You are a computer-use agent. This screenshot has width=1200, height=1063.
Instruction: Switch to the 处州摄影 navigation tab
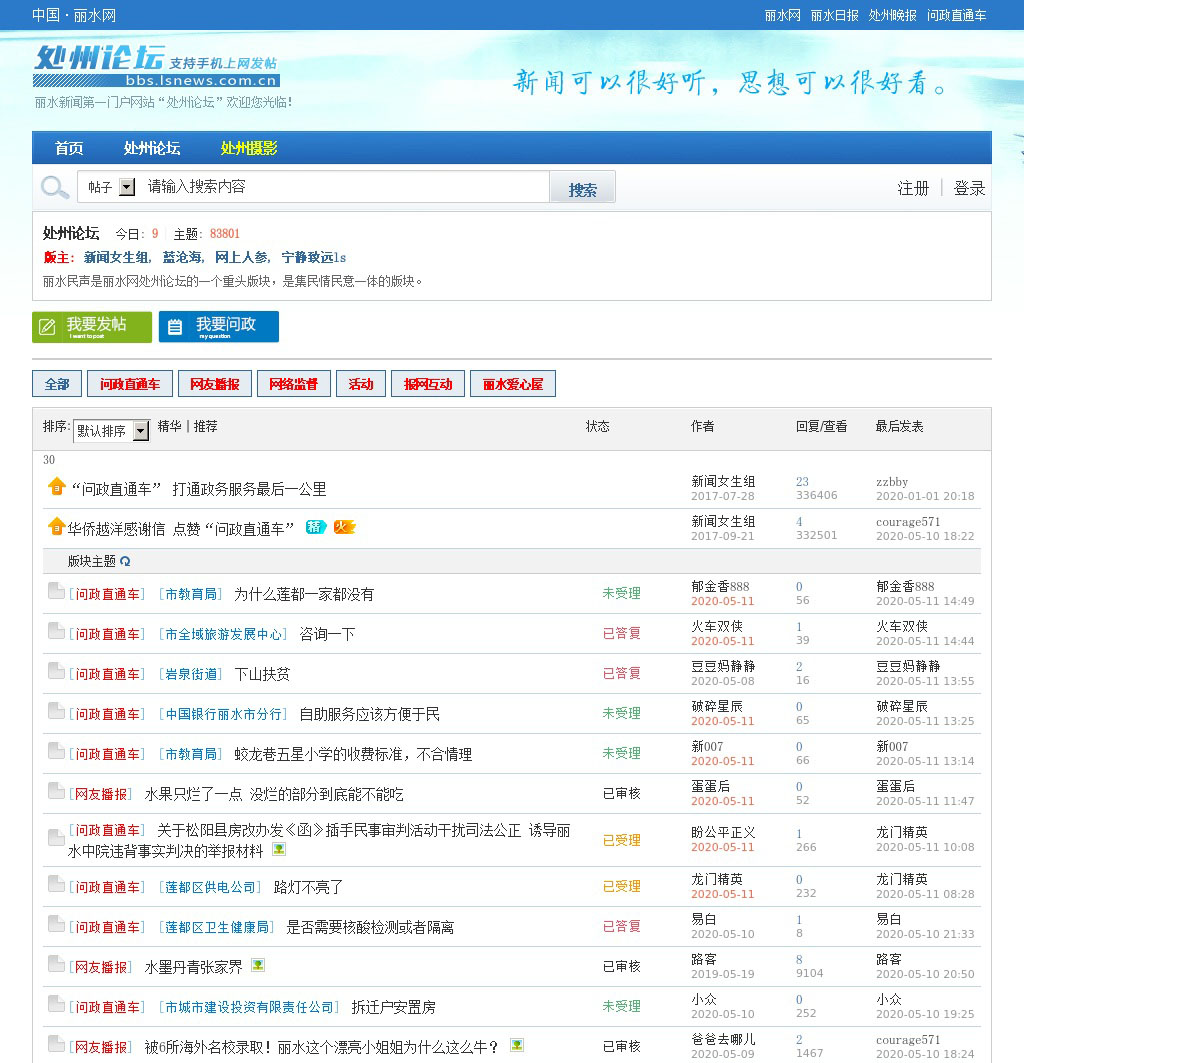click(249, 148)
